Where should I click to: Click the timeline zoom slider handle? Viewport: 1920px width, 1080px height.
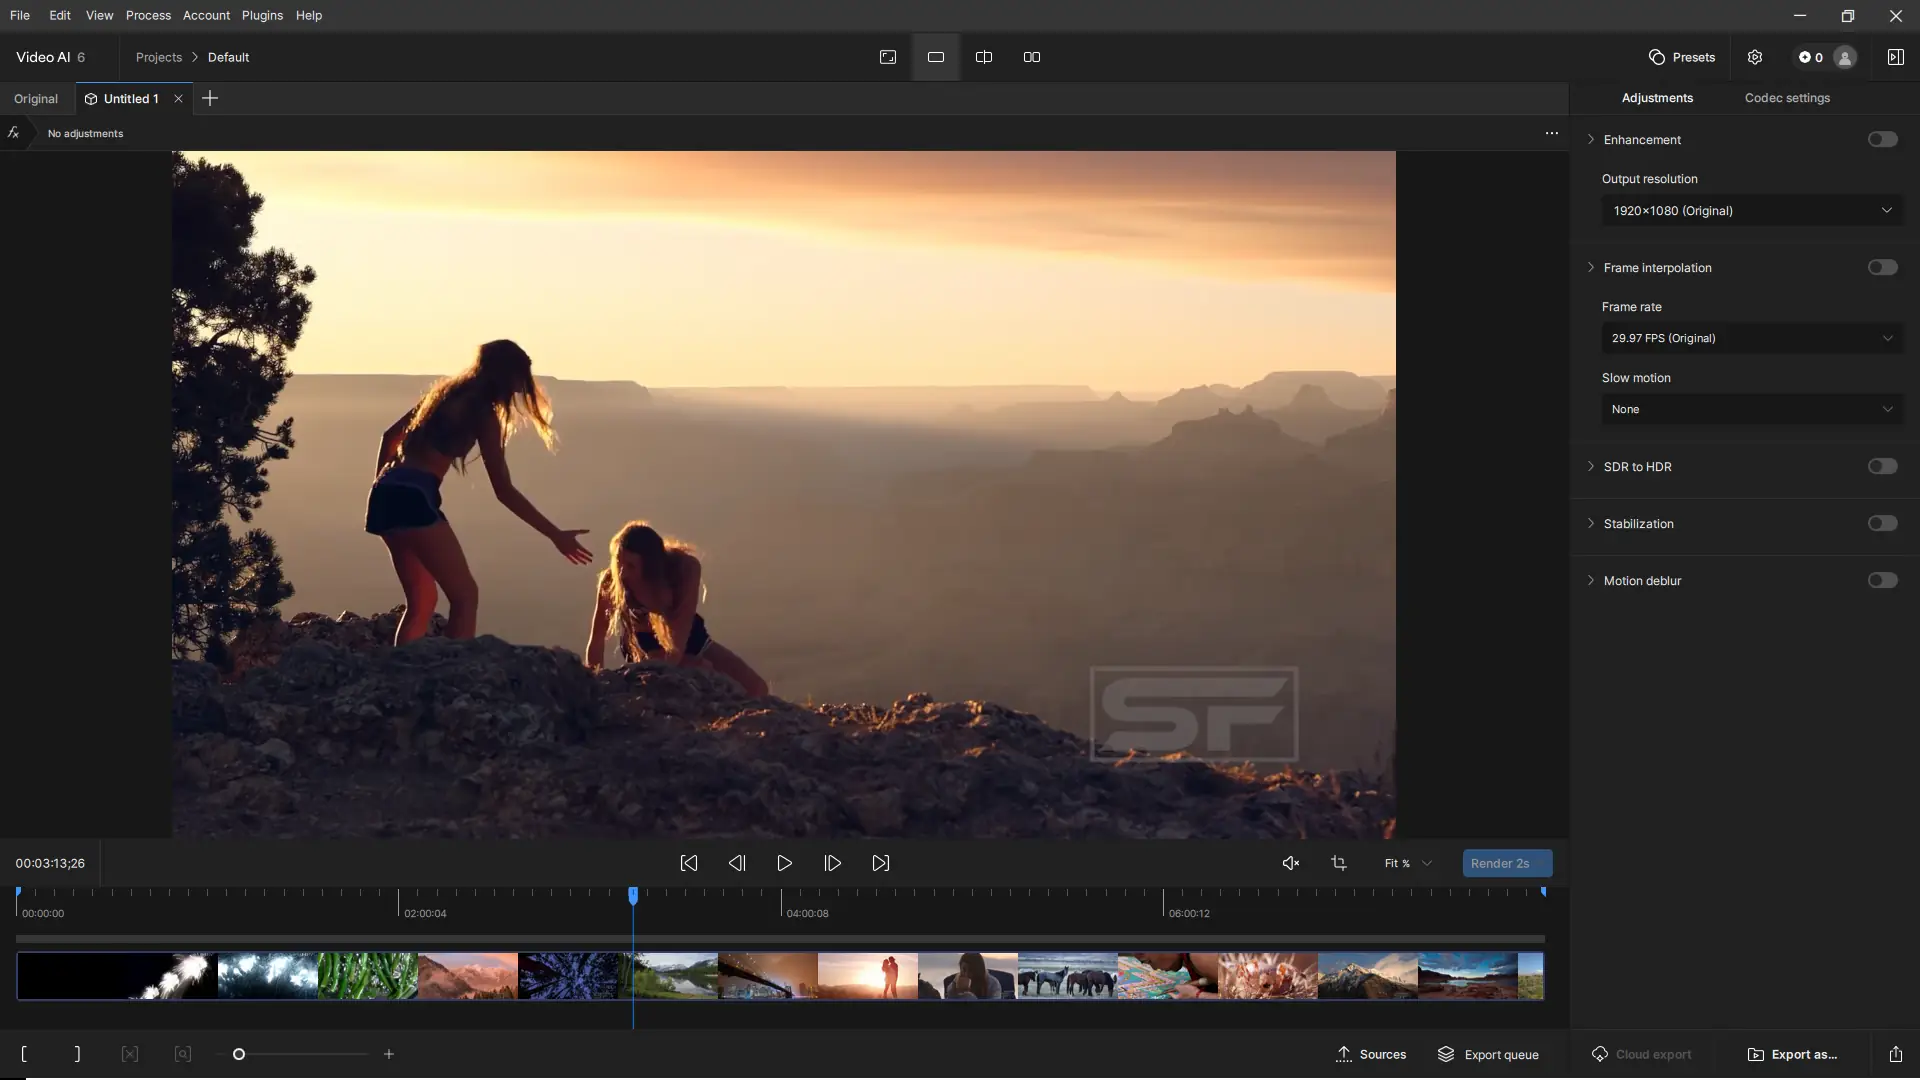tap(239, 1054)
